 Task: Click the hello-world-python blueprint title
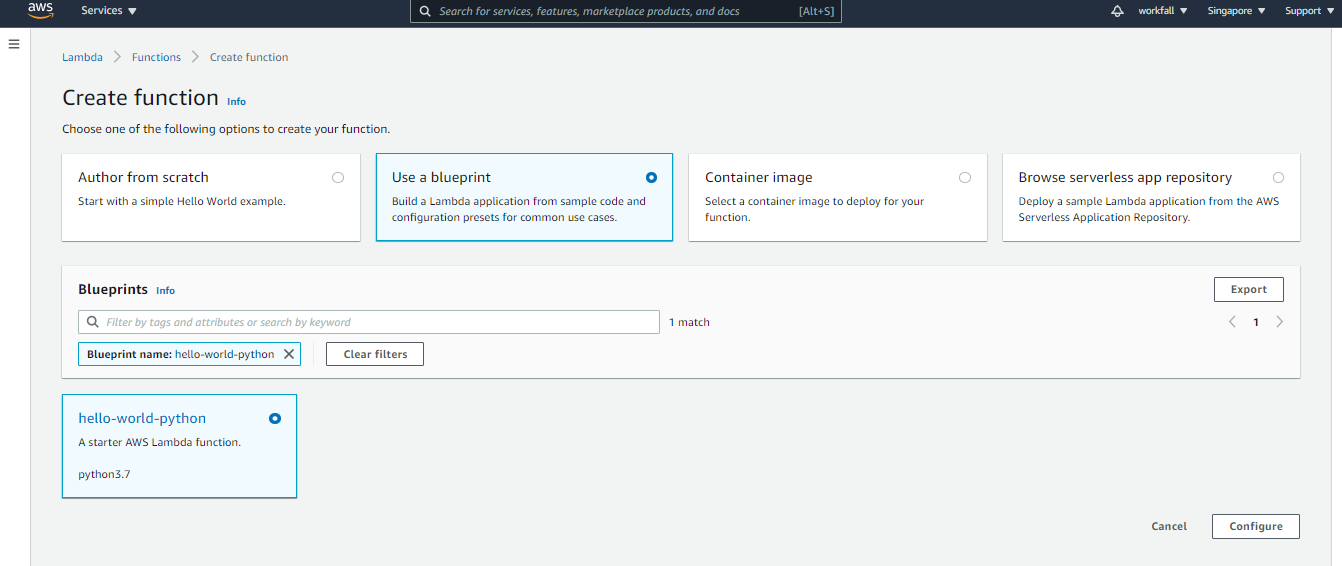tap(142, 418)
